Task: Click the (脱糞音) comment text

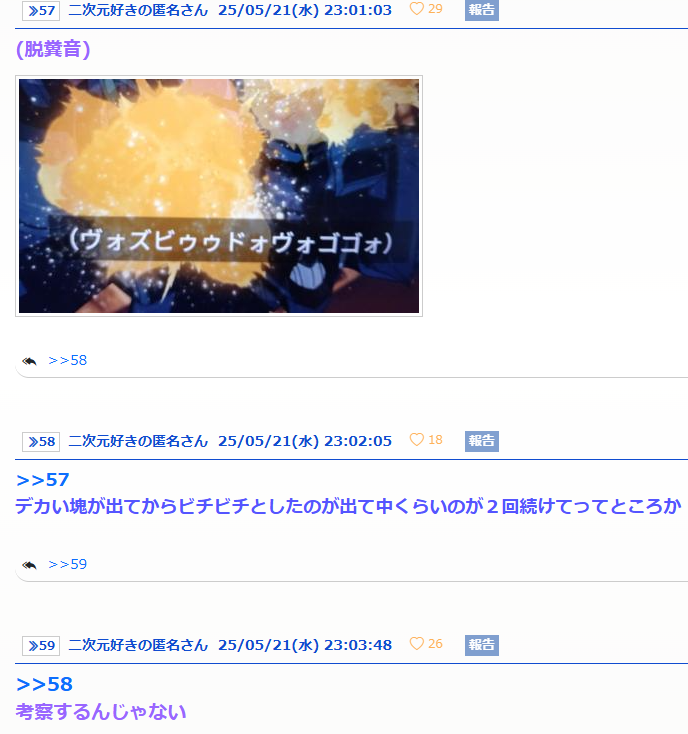Action: (x=53, y=49)
